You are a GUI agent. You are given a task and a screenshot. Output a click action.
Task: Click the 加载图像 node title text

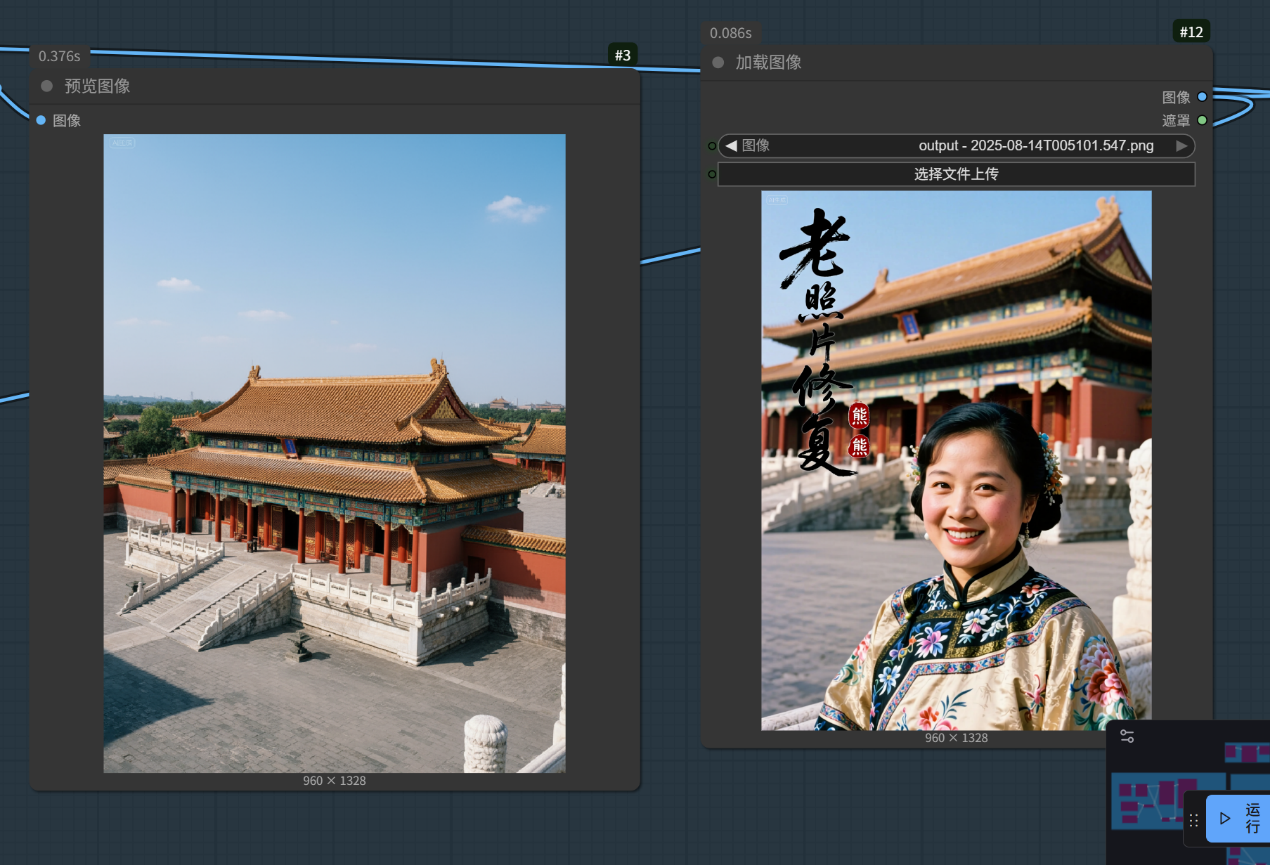pos(768,63)
